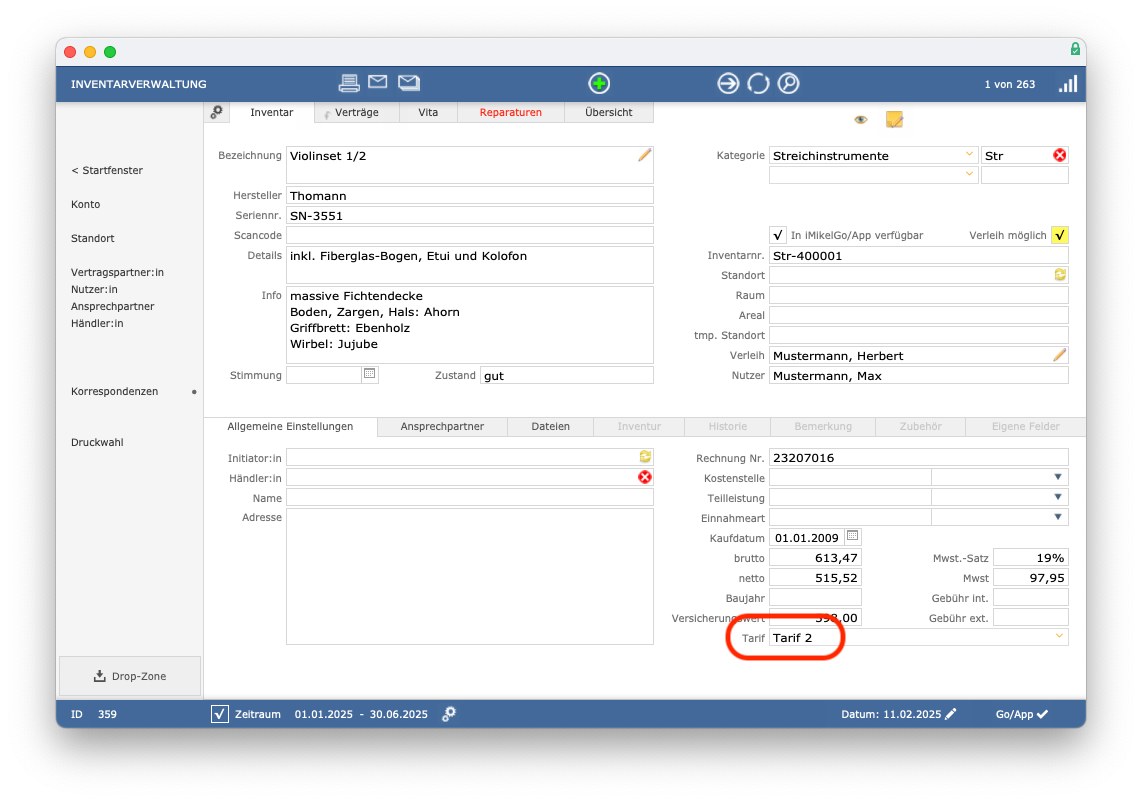This screenshot has width=1142, height=802.
Task: Open search with magnifier icon
Action: pos(788,84)
